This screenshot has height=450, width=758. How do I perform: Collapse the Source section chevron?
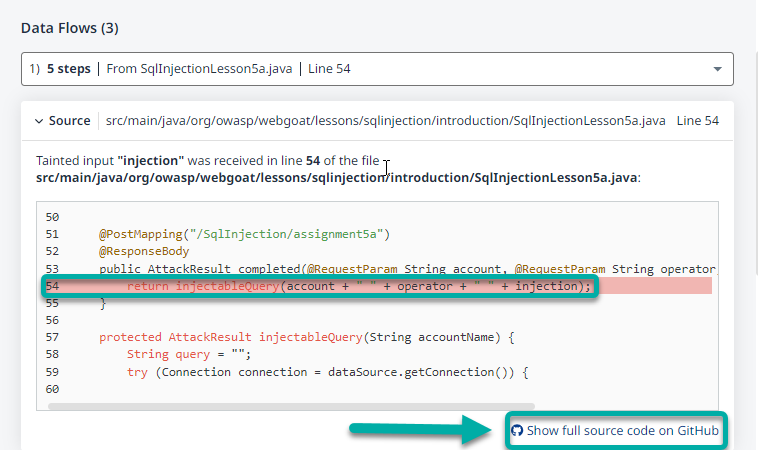coord(38,121)
